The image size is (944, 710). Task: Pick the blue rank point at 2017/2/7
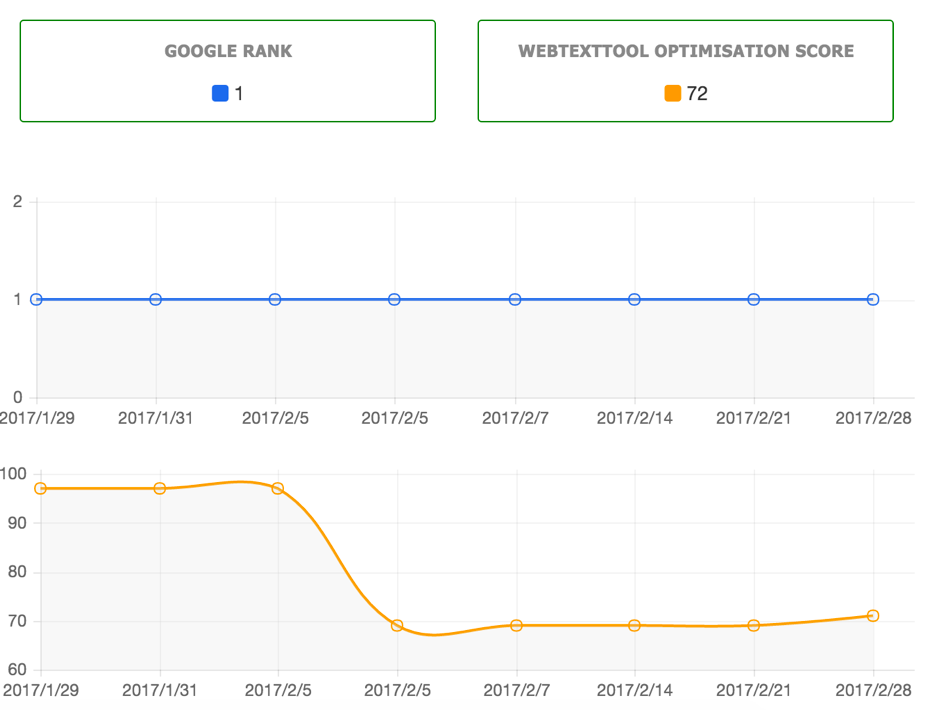[515, 299]
